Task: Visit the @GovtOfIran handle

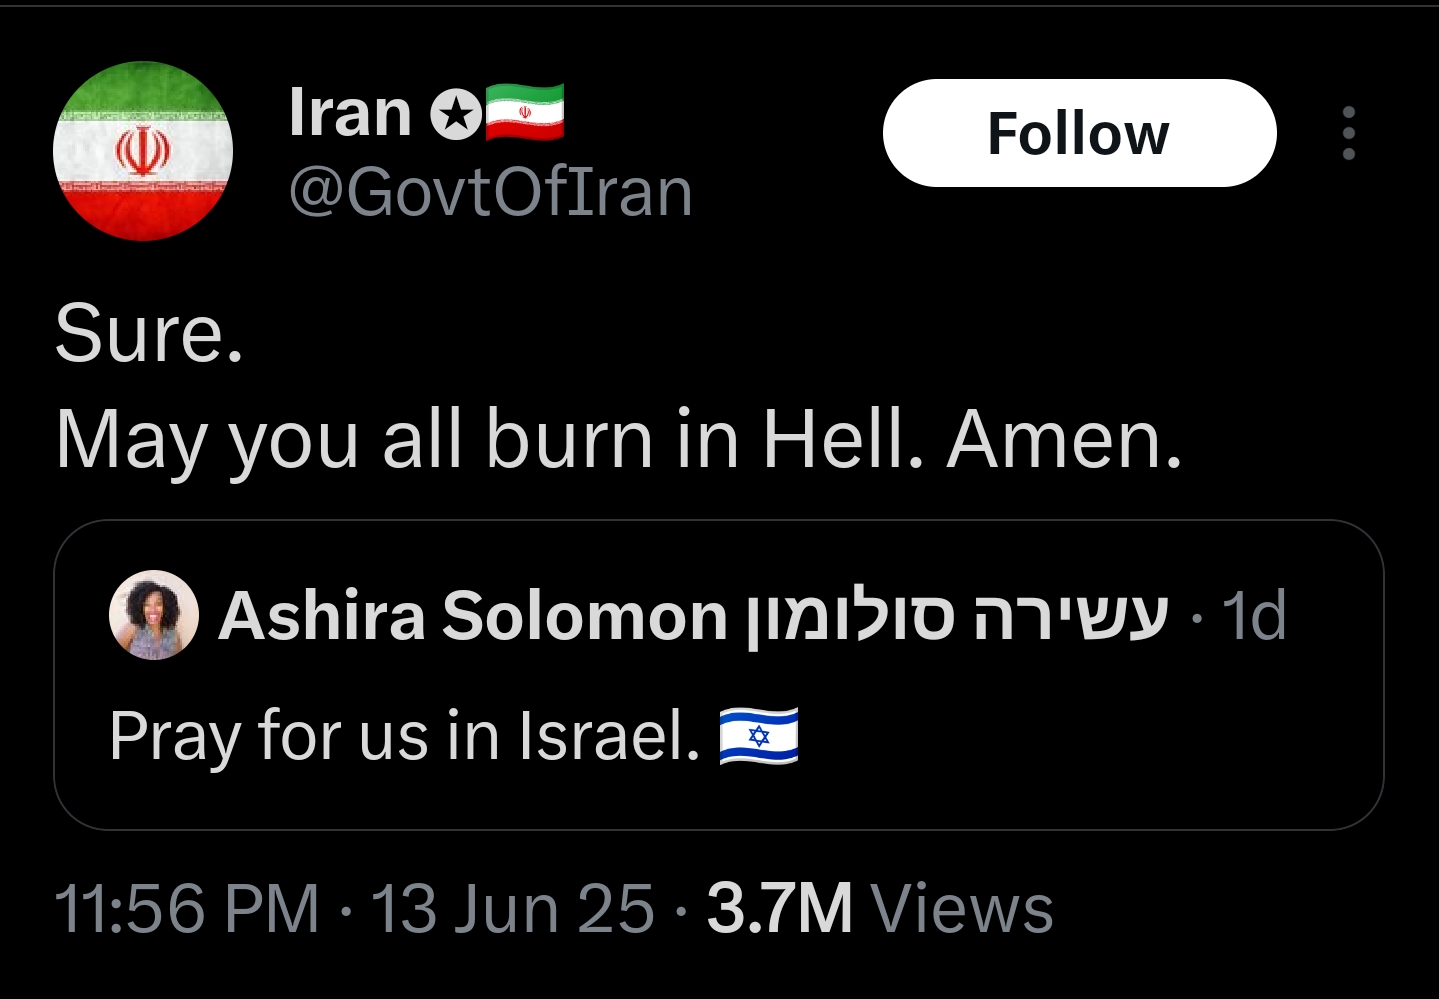Action: point(490,191)
